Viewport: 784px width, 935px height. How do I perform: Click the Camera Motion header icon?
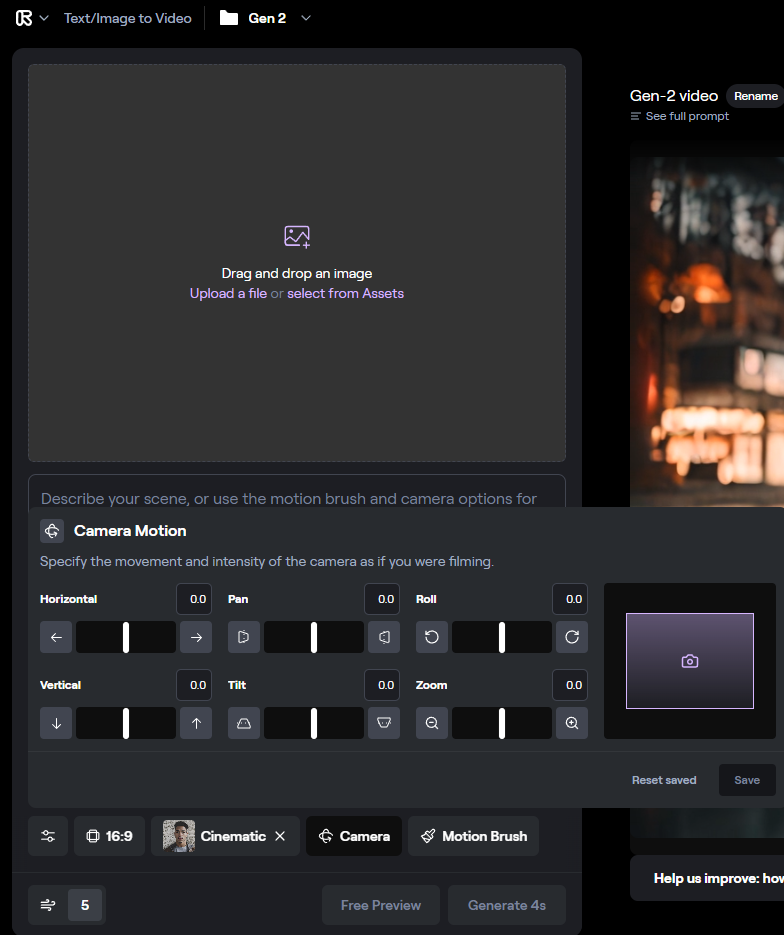[x=52, y=531]
